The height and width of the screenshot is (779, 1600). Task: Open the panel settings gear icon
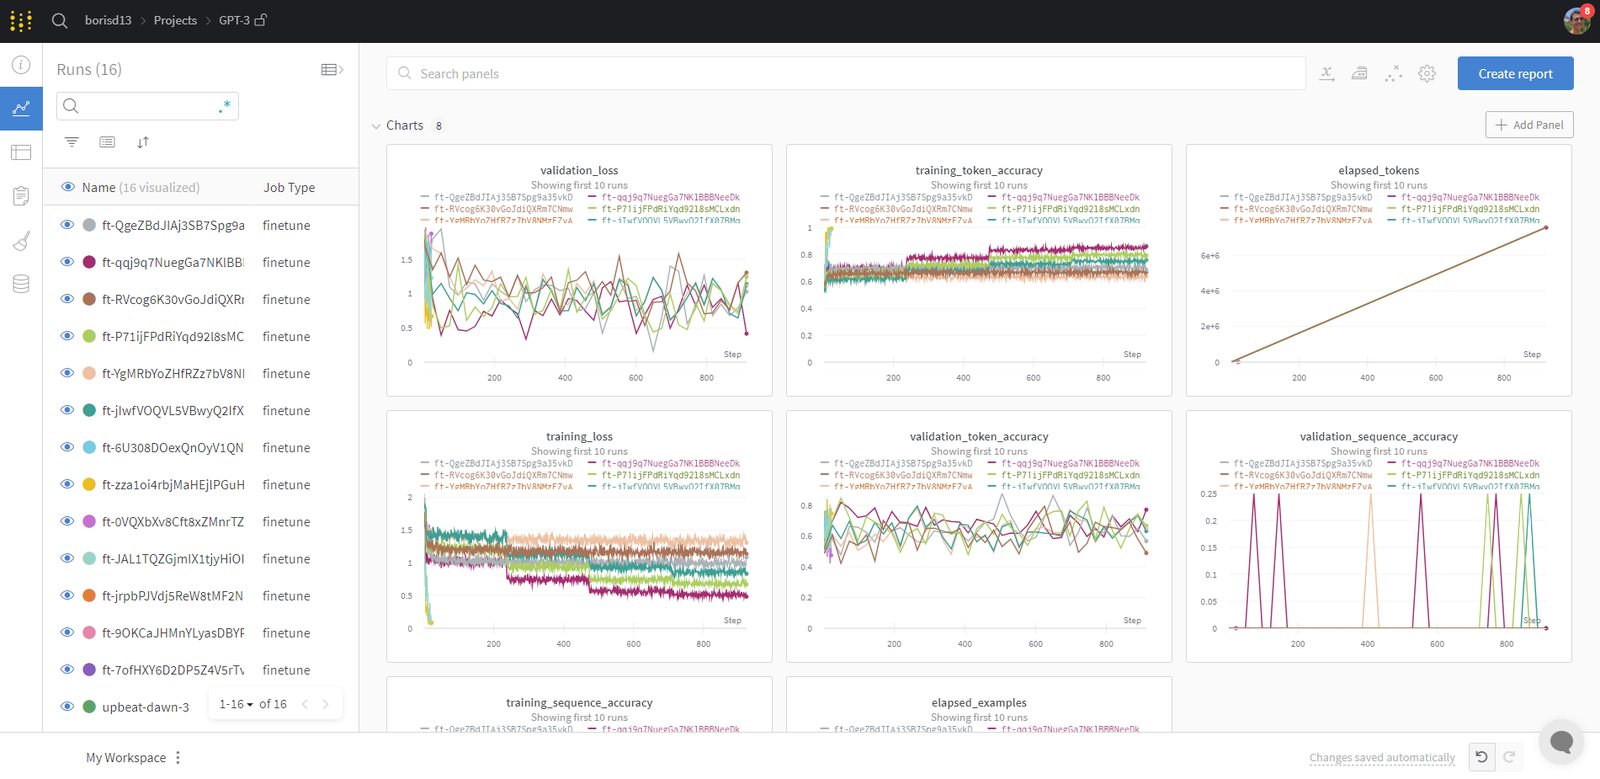(1427, 74)
